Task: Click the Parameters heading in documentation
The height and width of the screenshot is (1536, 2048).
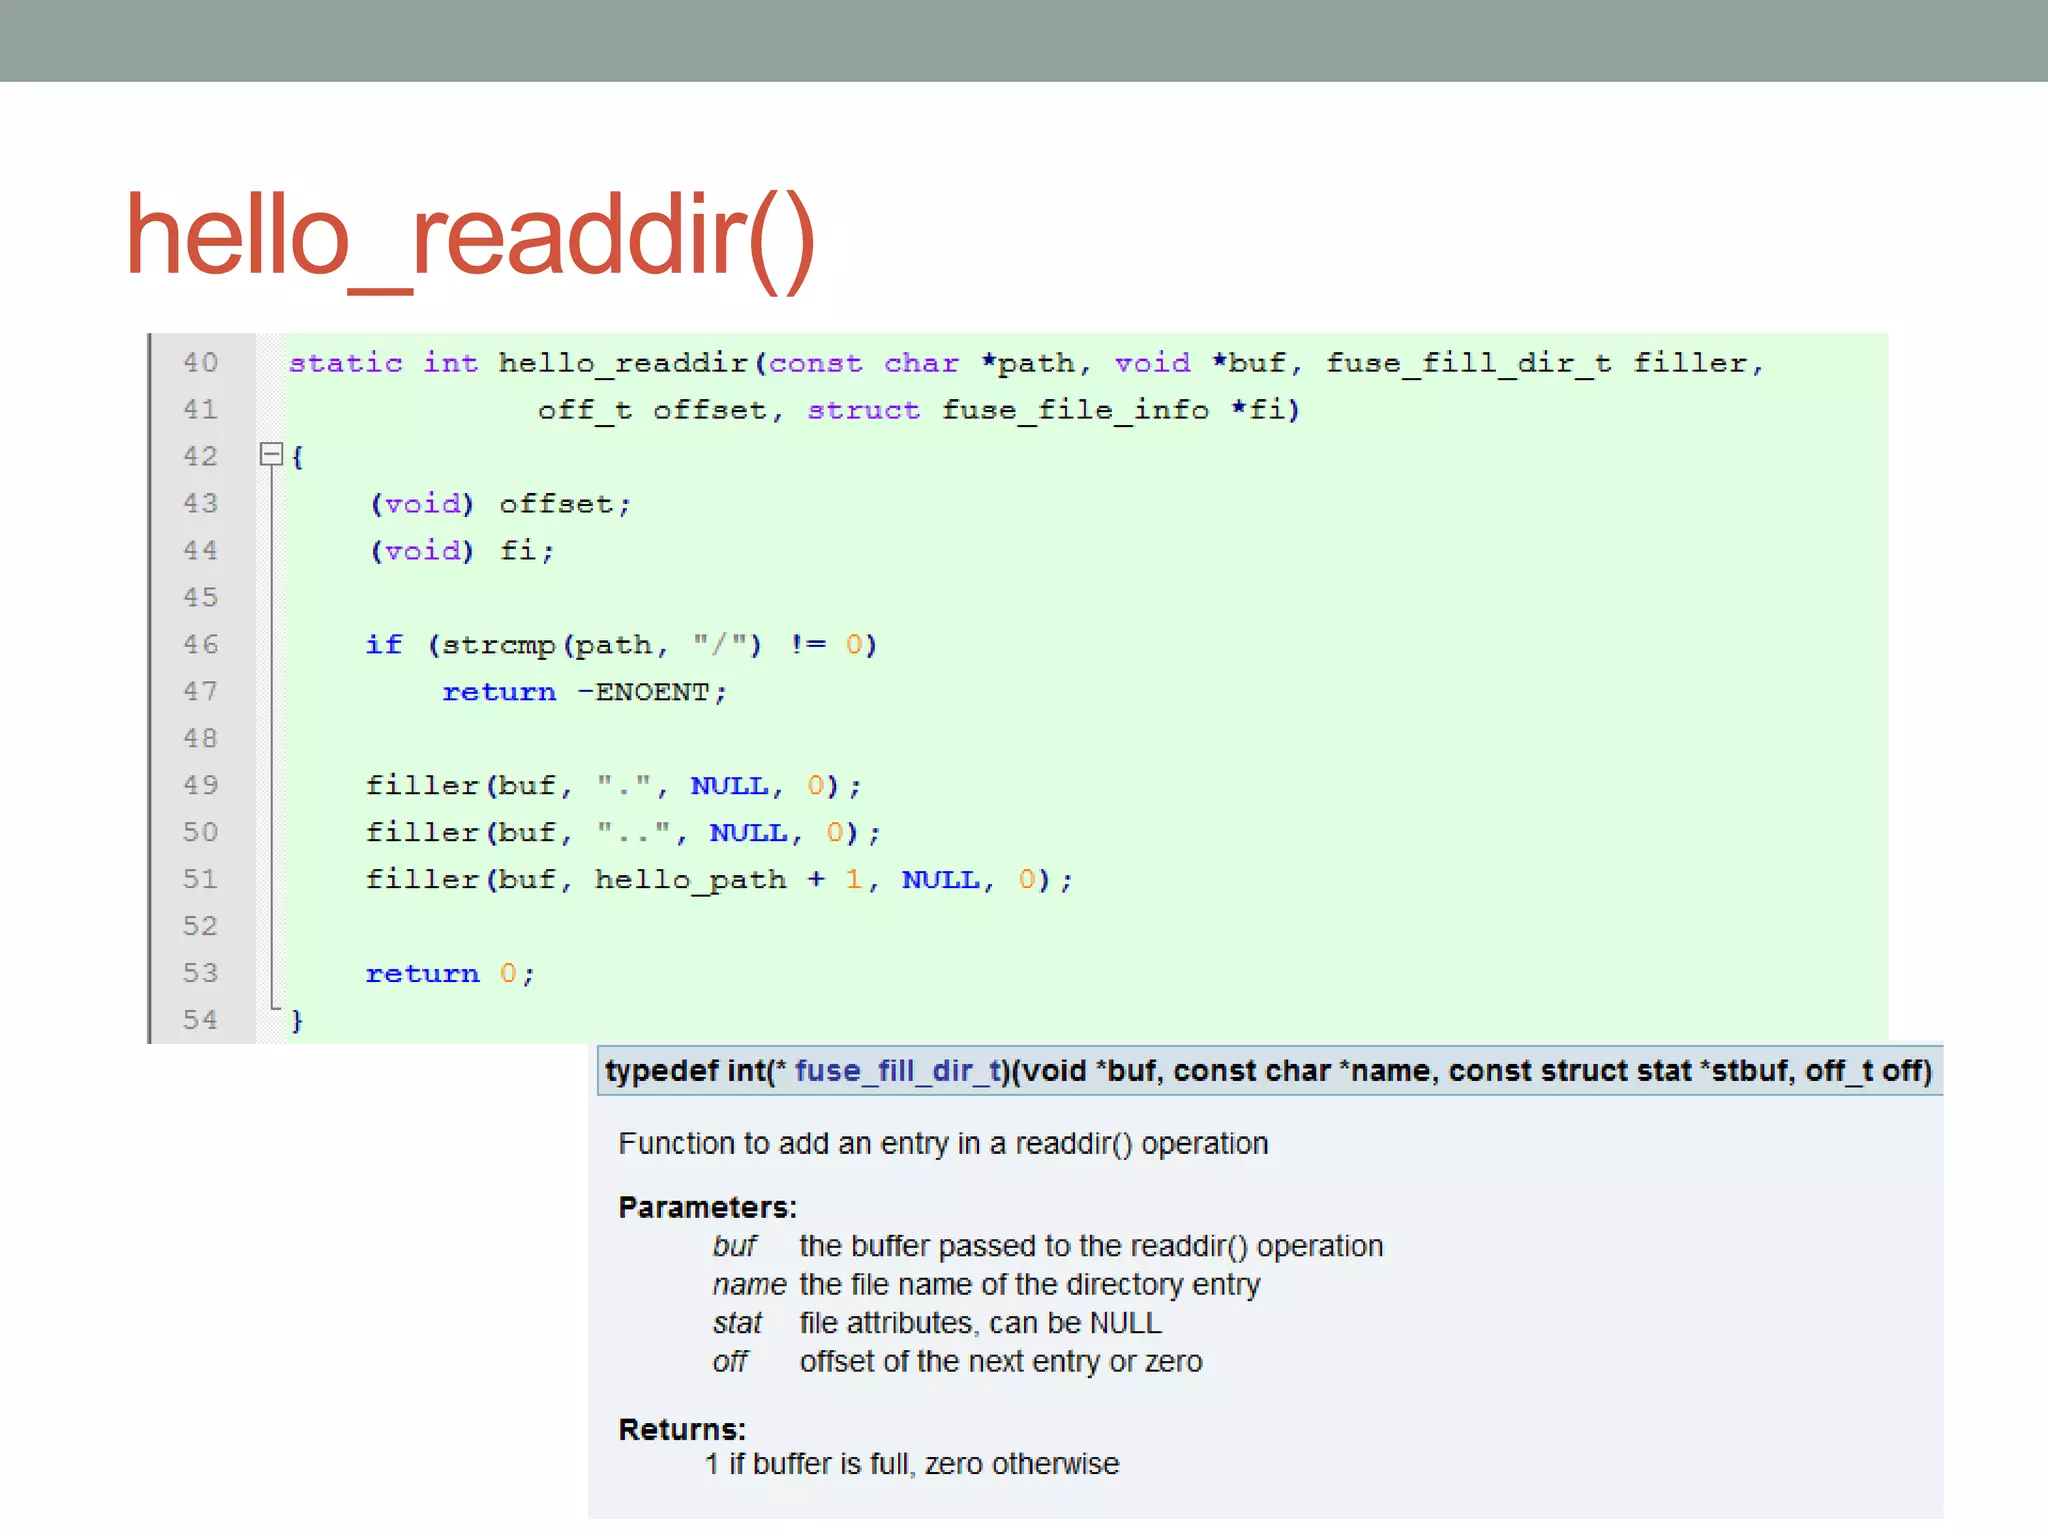Action: pos(706,1207)
